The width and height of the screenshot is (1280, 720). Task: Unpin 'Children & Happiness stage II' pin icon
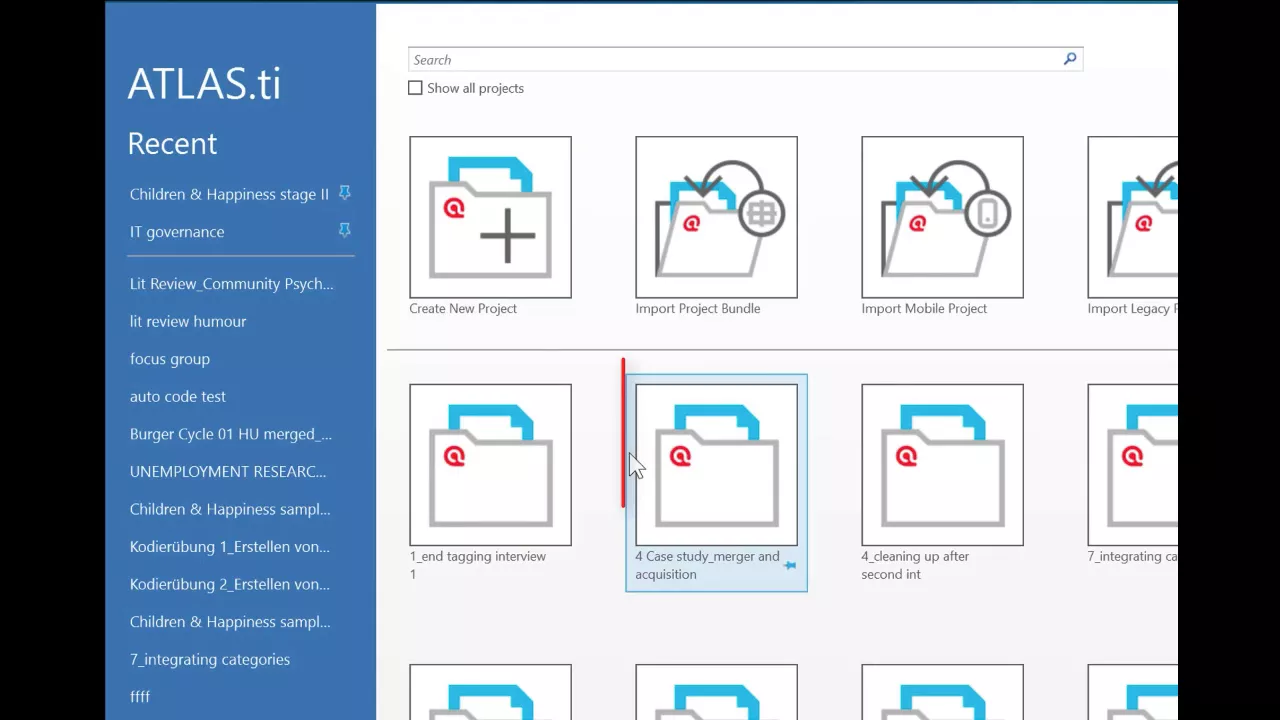(x=345, y=192)
